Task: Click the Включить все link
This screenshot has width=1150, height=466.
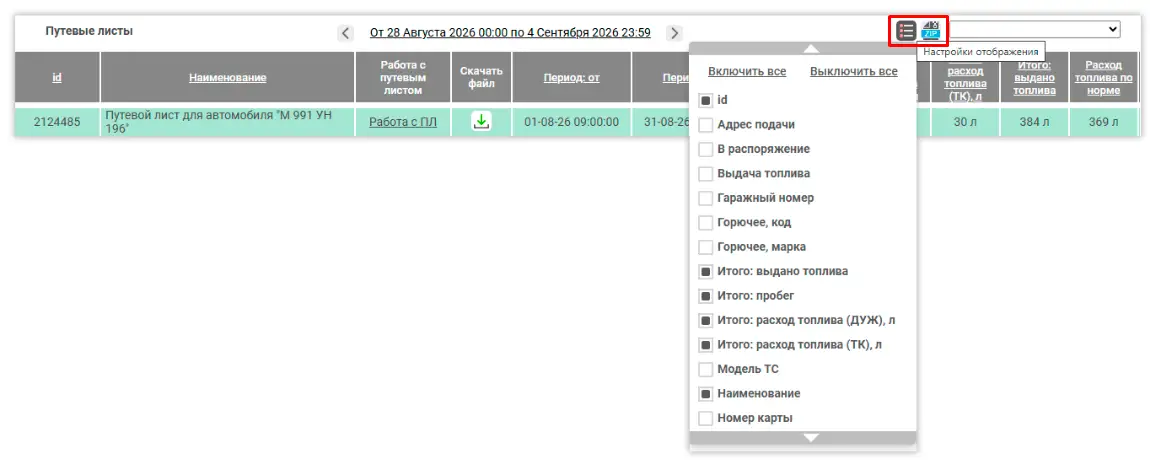Action: tap(747, 71)
